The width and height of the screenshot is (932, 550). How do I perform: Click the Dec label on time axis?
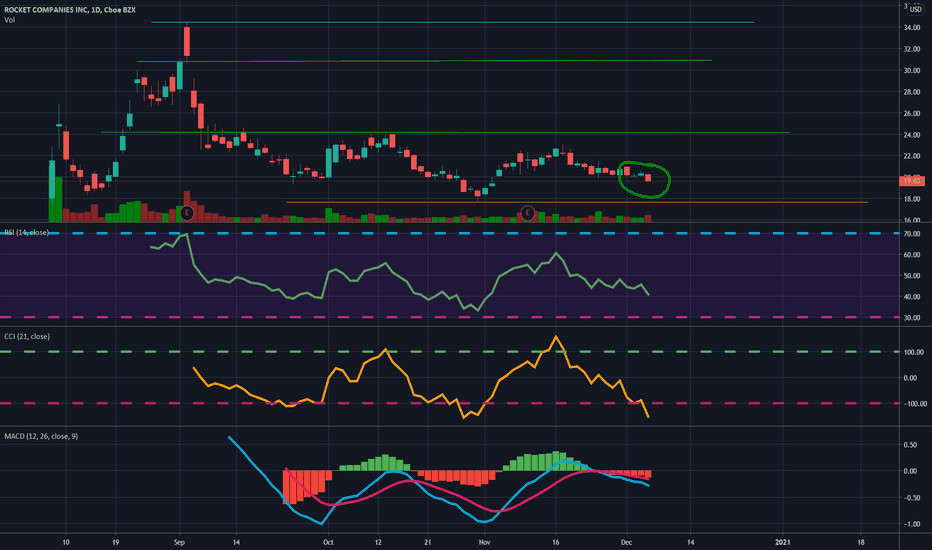pos(626,542)
